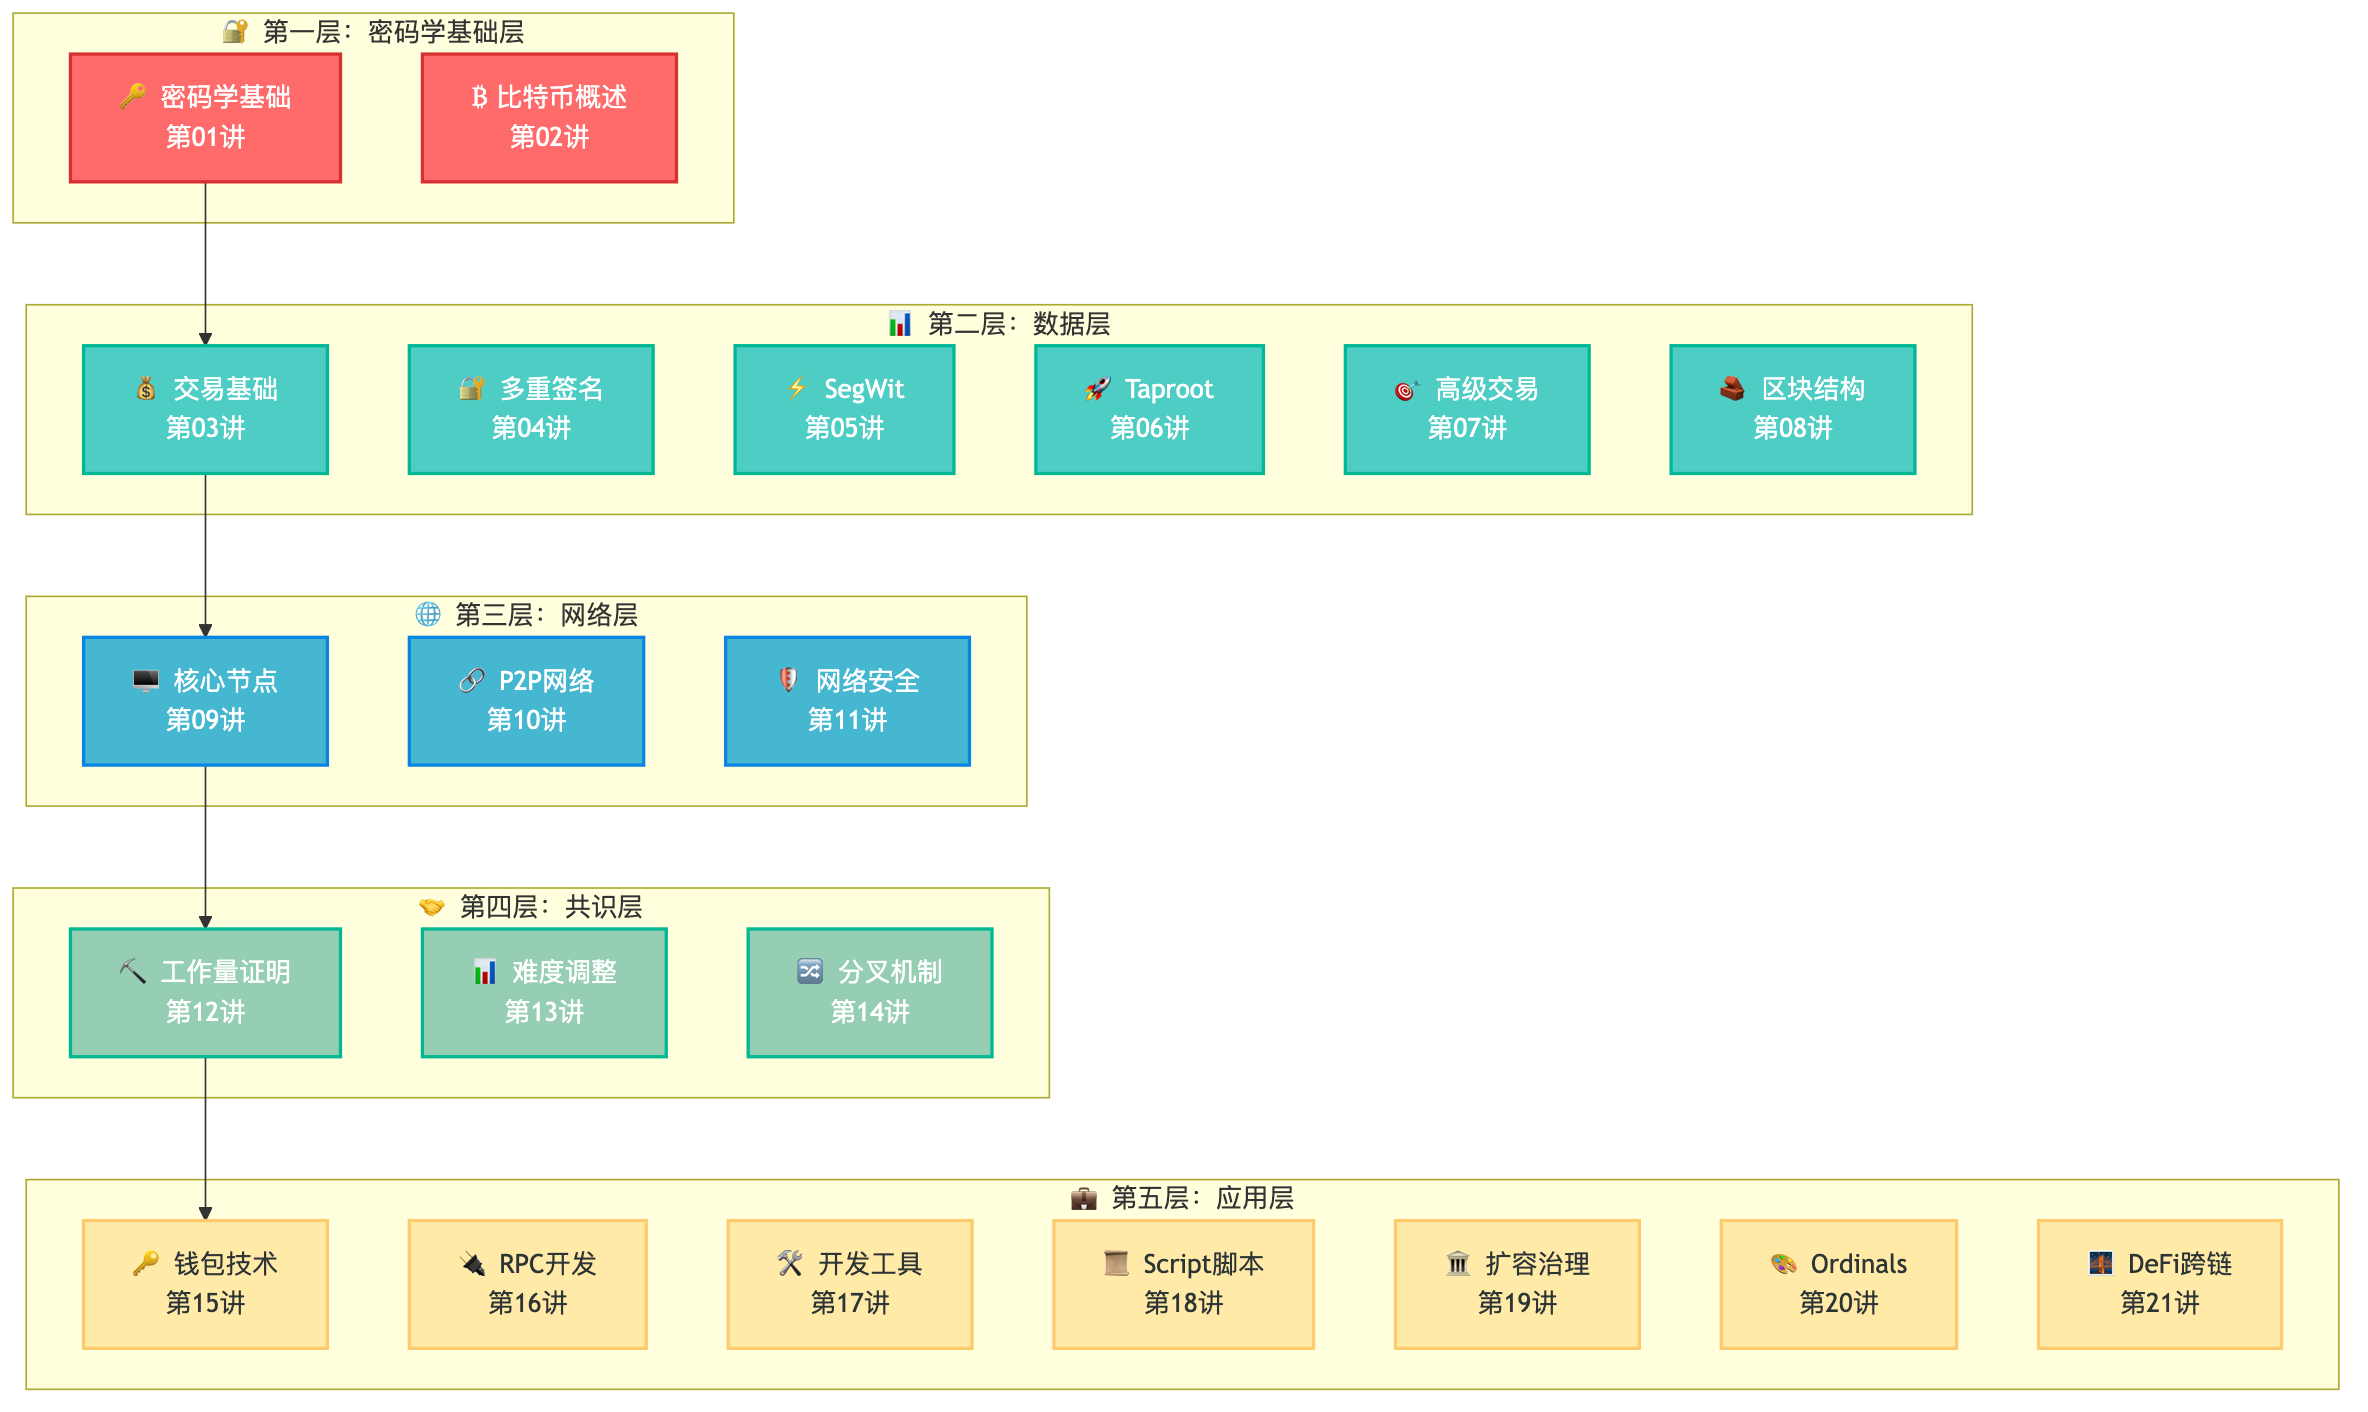Click the shield icon in 网络安全 node
The width and height of the screenshot is (2368, 1412).
point(788,680)
